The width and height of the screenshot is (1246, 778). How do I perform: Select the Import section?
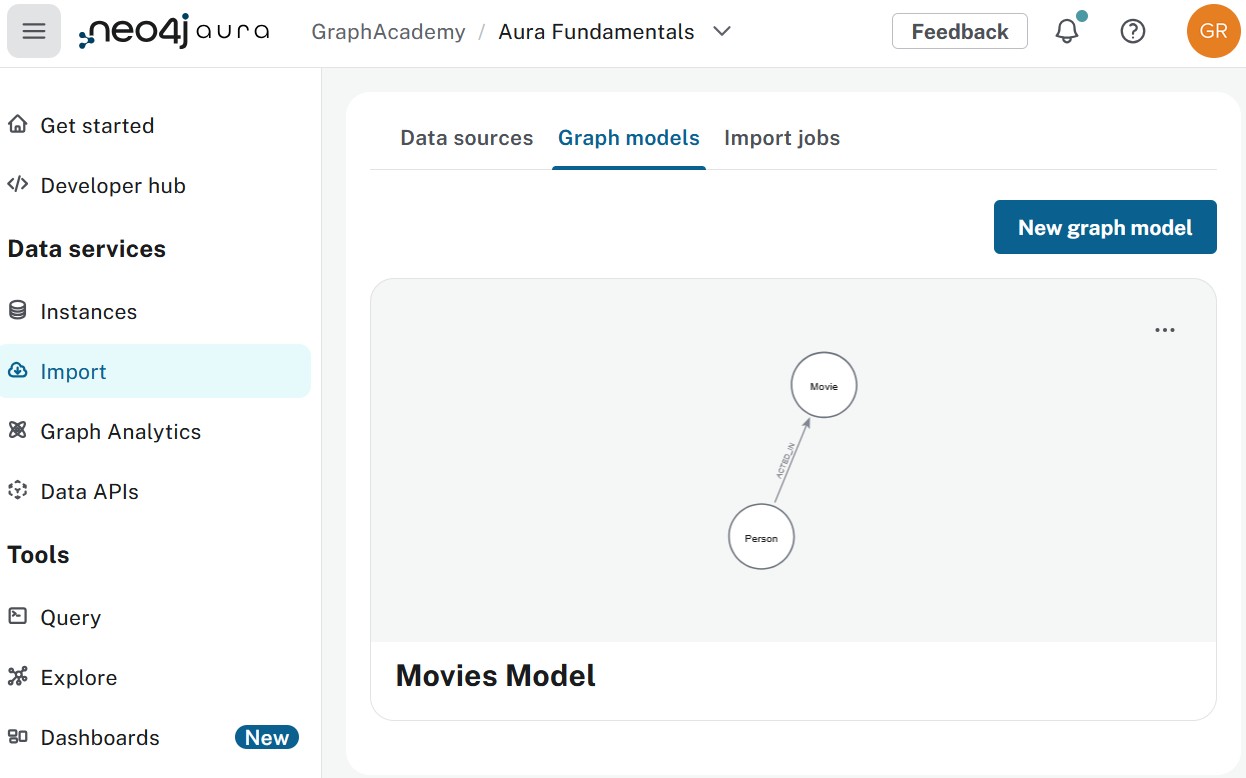72,371
